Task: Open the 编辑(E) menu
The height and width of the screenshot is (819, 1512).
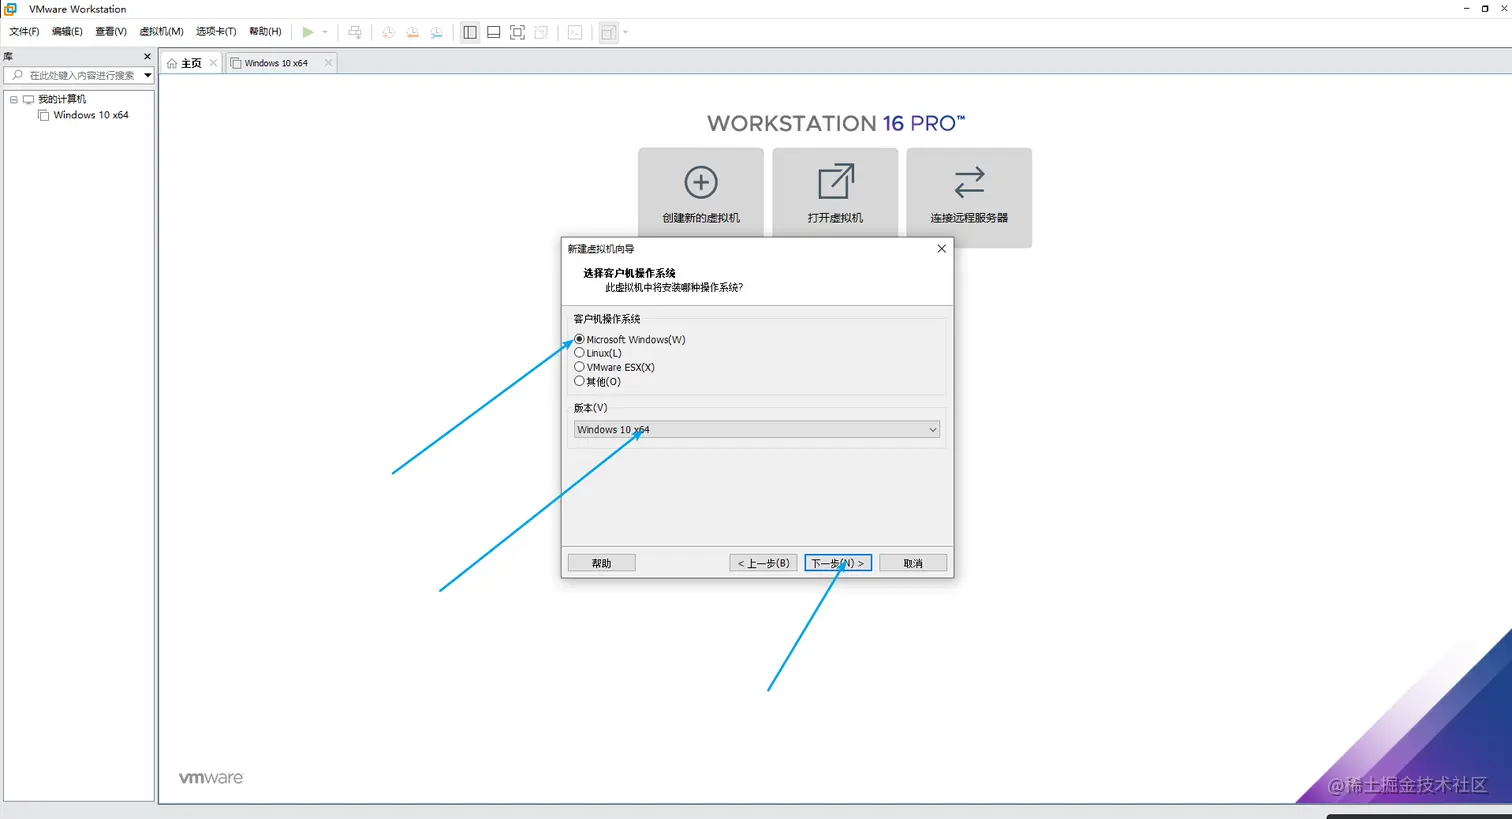Action: click(x=67, y=32)
